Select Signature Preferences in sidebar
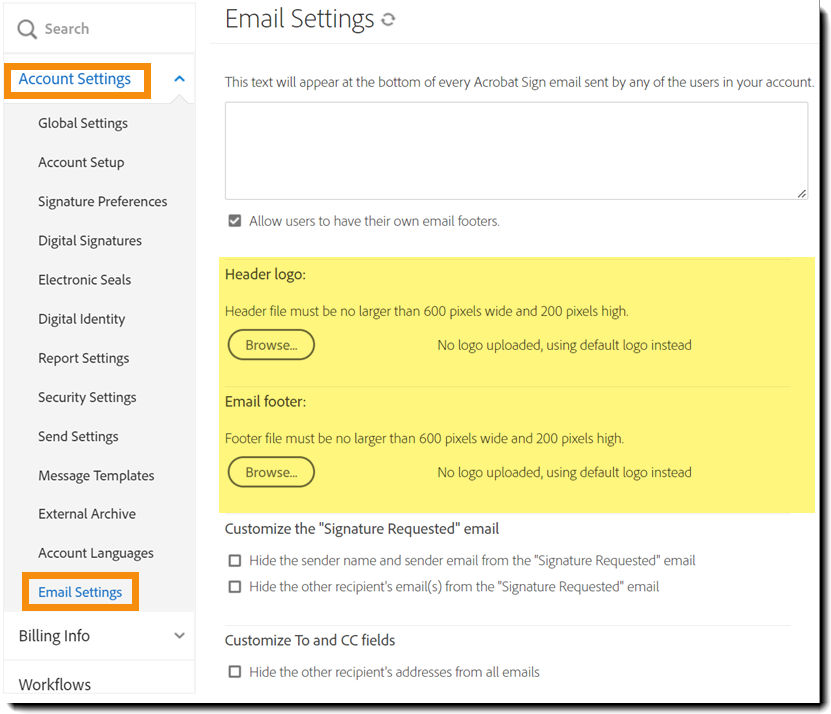Screen dimensions: 831x714 coord(102,201)
